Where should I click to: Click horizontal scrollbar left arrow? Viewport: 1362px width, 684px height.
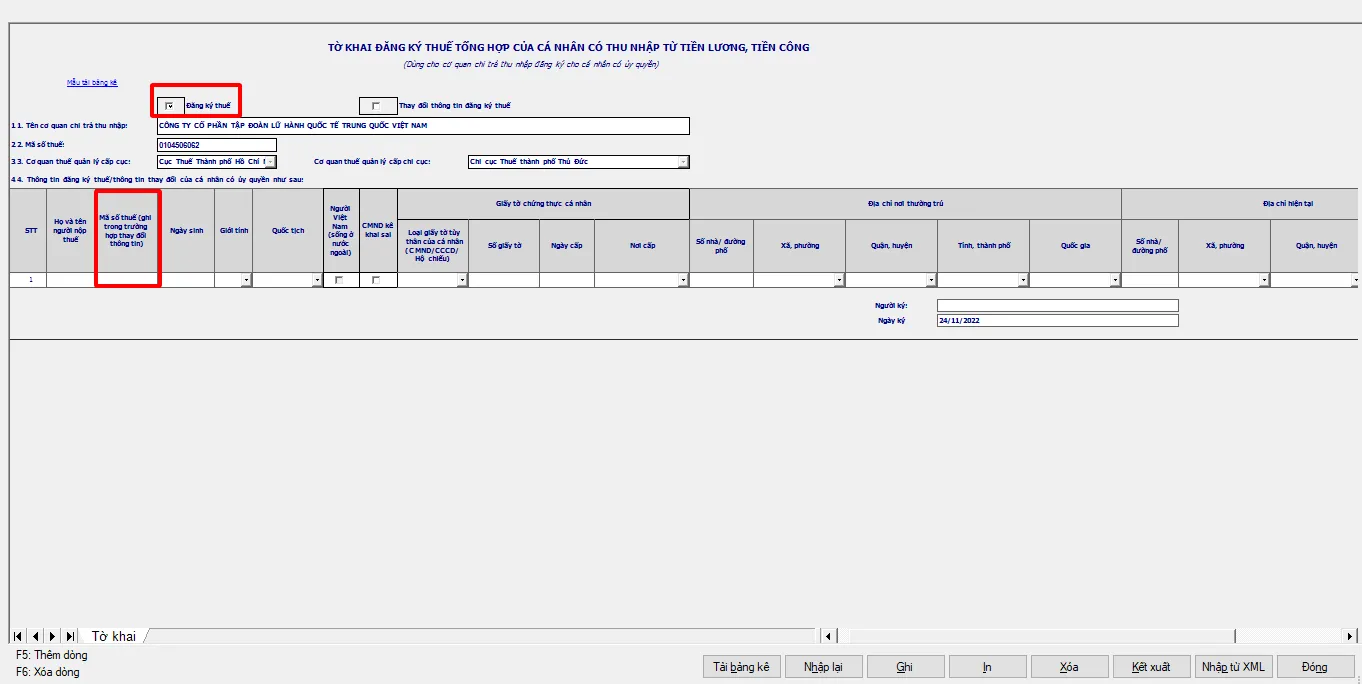(828, 636)
